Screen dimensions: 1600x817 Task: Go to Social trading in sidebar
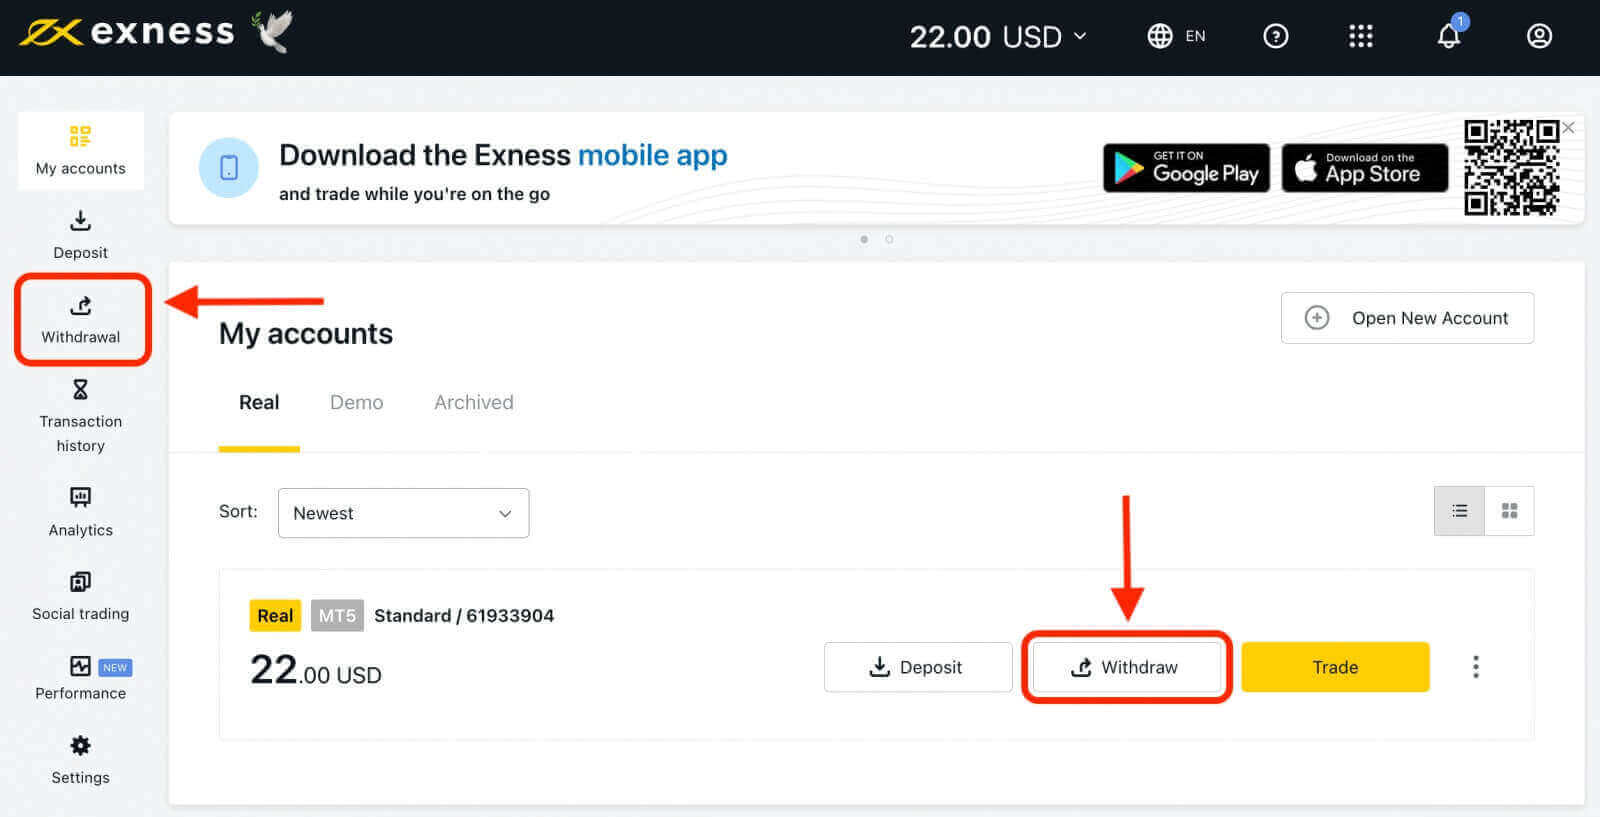click(80, 596)
